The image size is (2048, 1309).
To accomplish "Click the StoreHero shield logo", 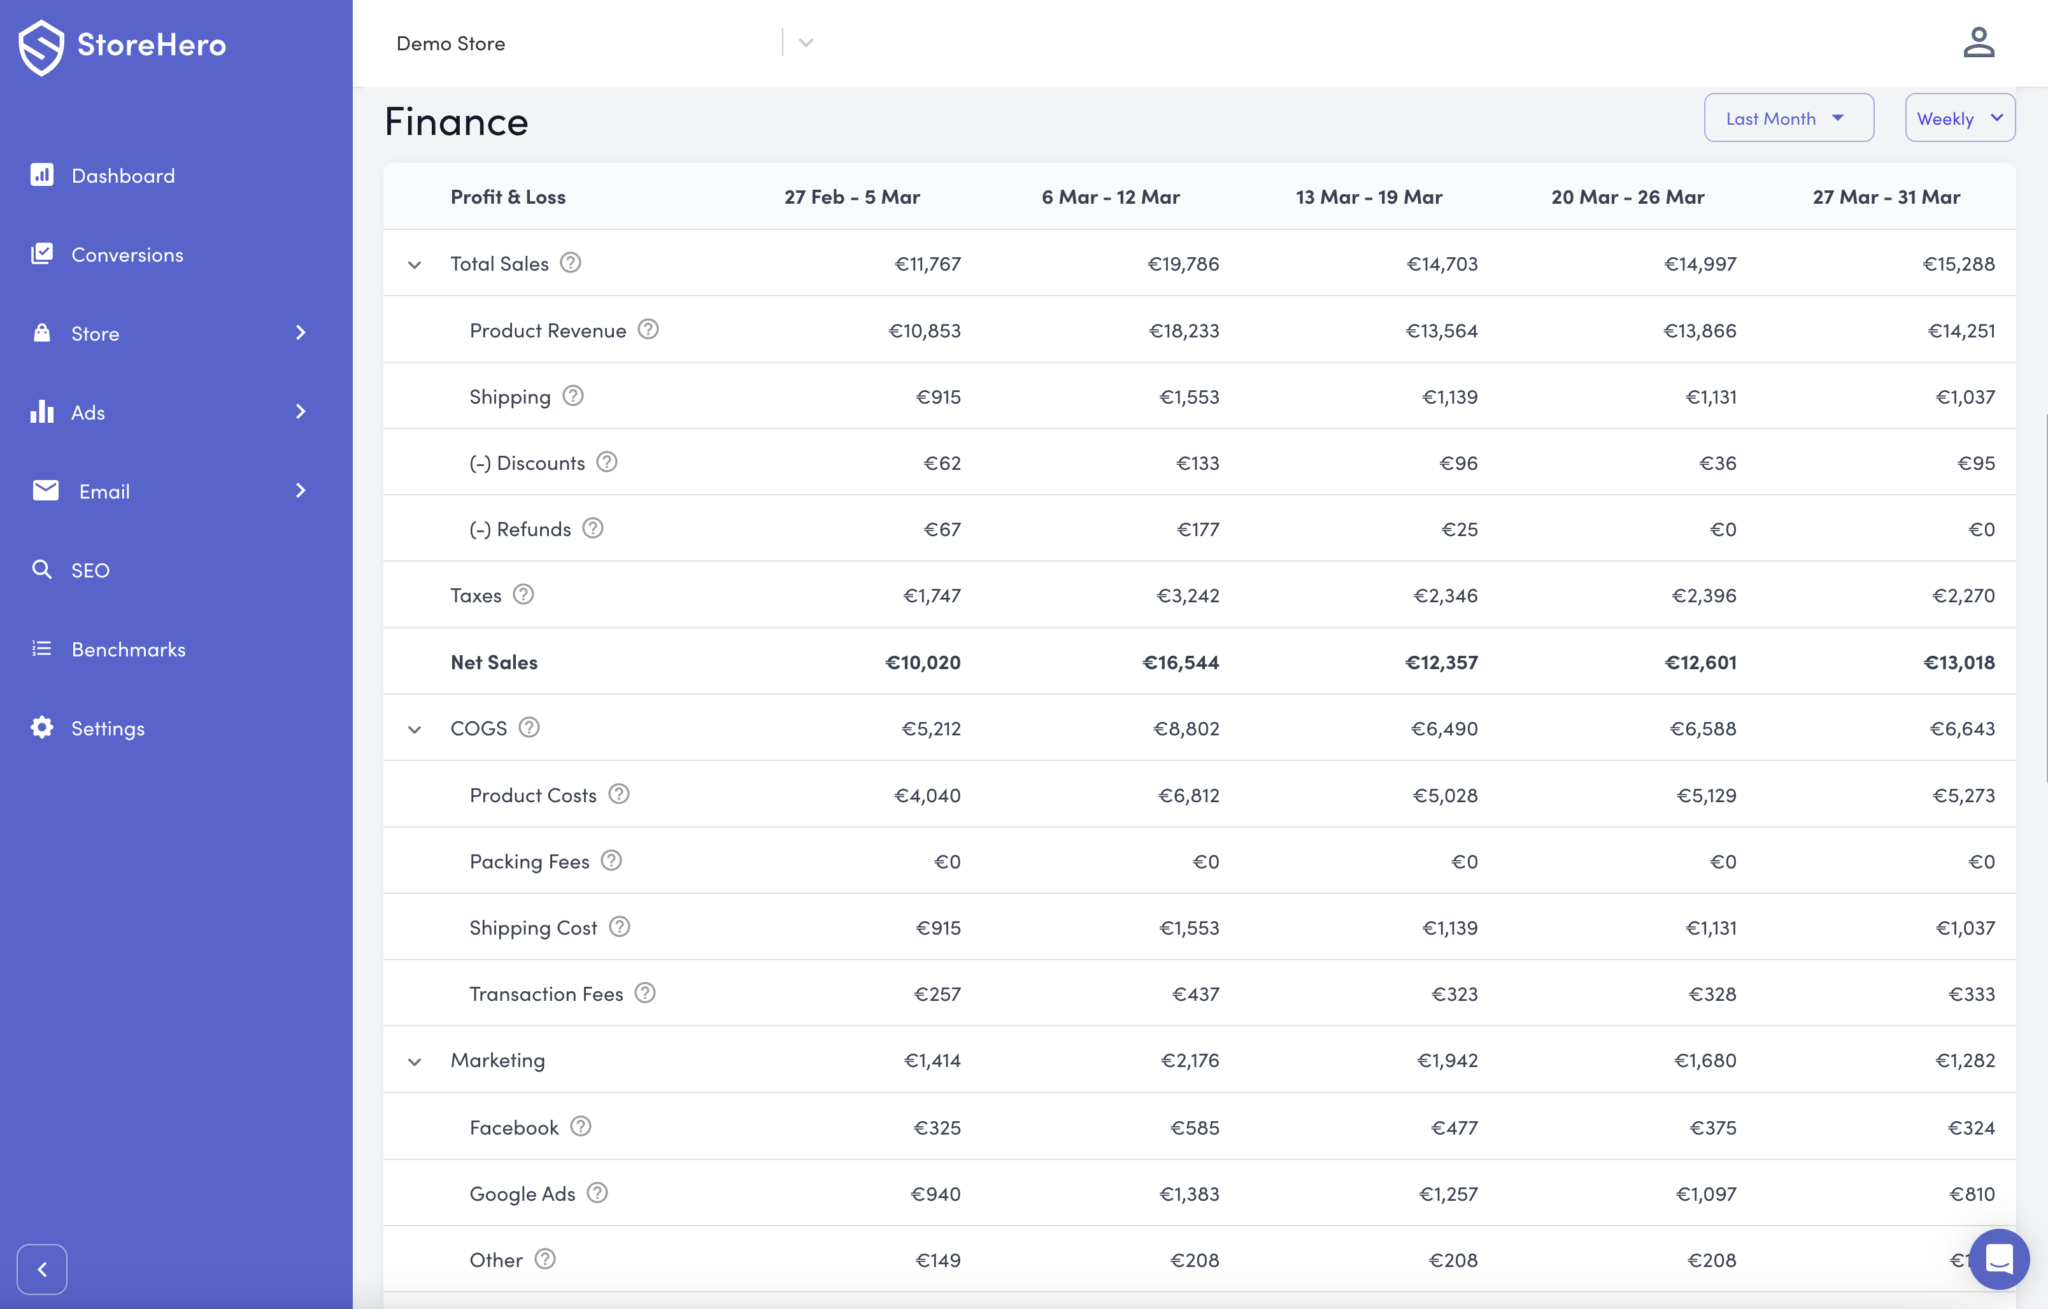I will click(x=41, y=46).
